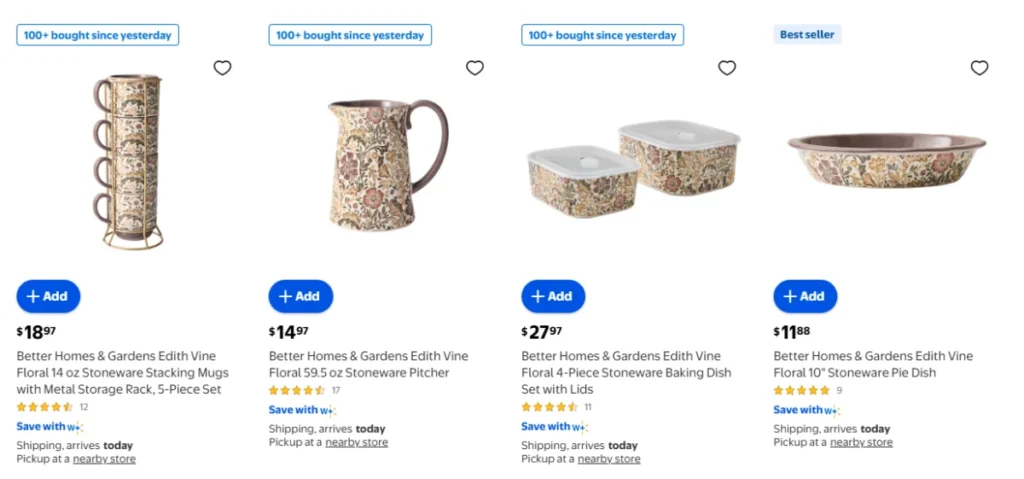
Task: Click Save with W+ under Baking Dish Set
Action: [554, 427]
